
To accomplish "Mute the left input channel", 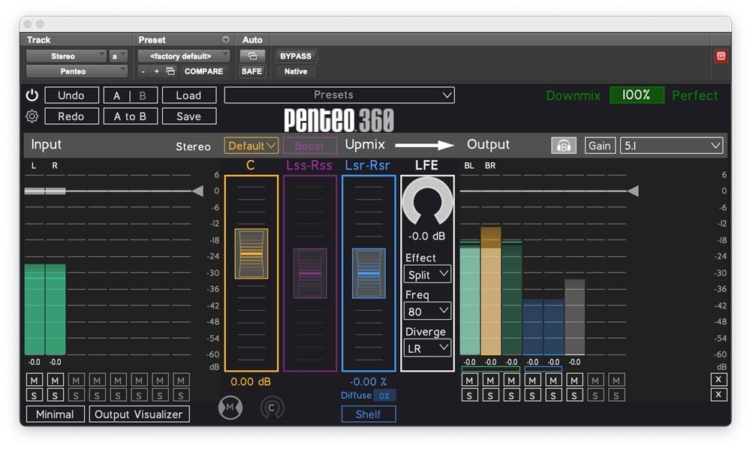I will (34, 381).
